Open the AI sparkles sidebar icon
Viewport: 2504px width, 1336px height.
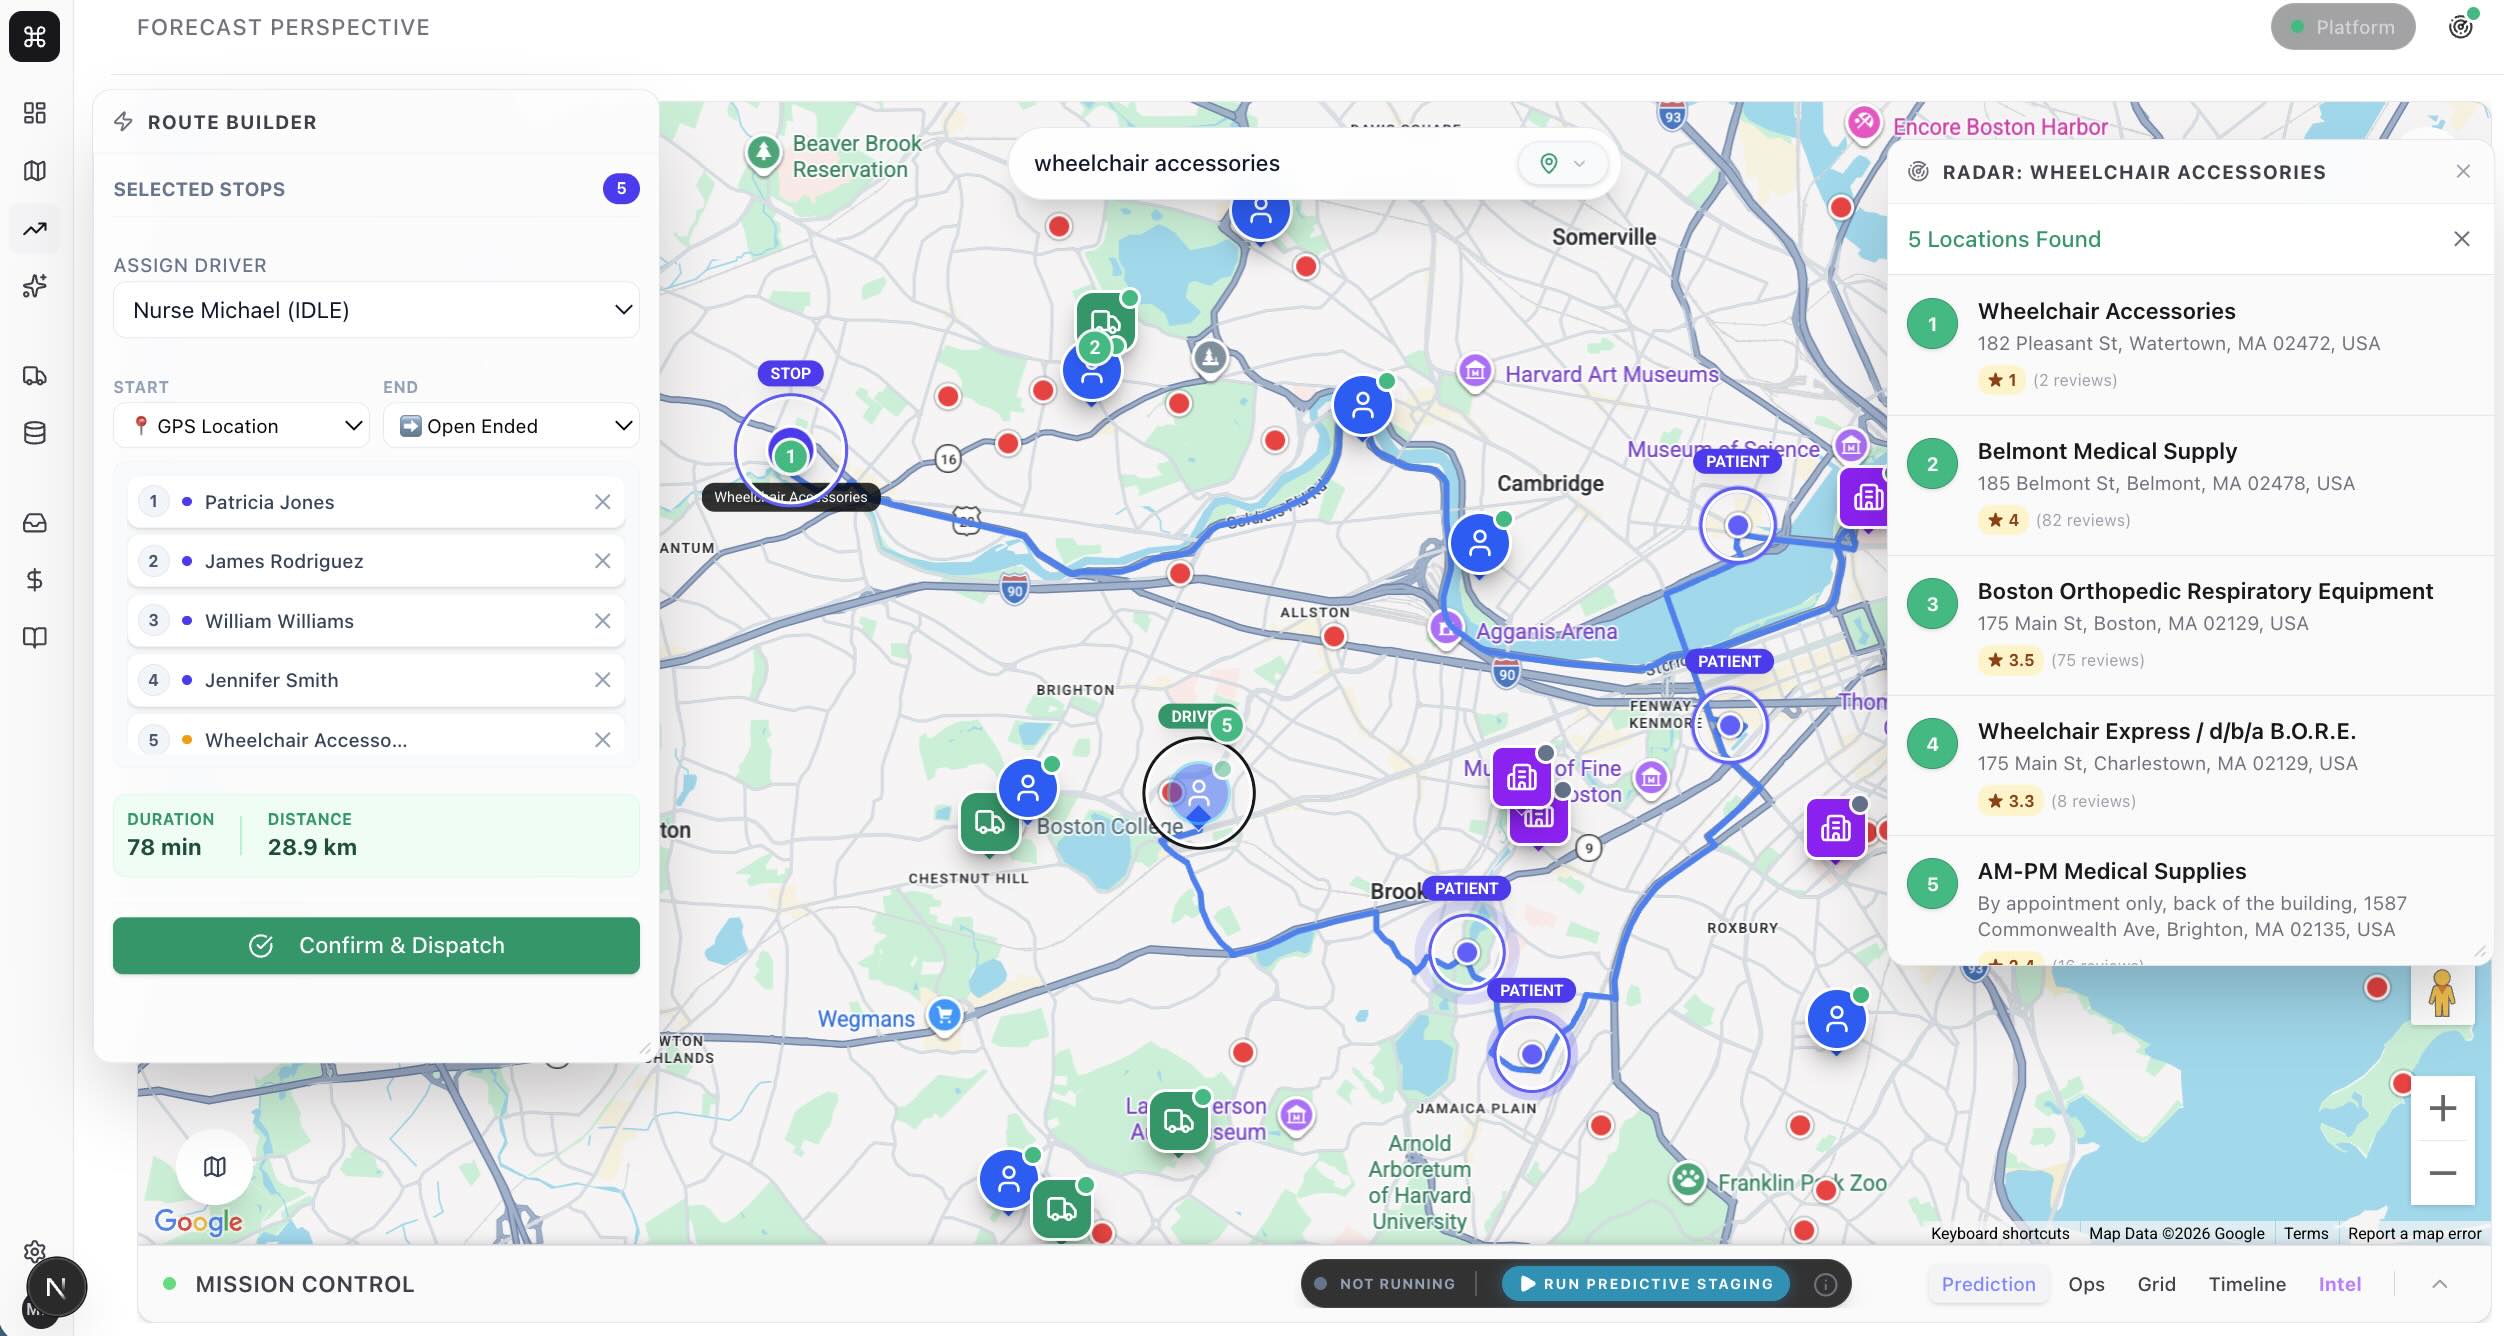(x=34, y=286)
